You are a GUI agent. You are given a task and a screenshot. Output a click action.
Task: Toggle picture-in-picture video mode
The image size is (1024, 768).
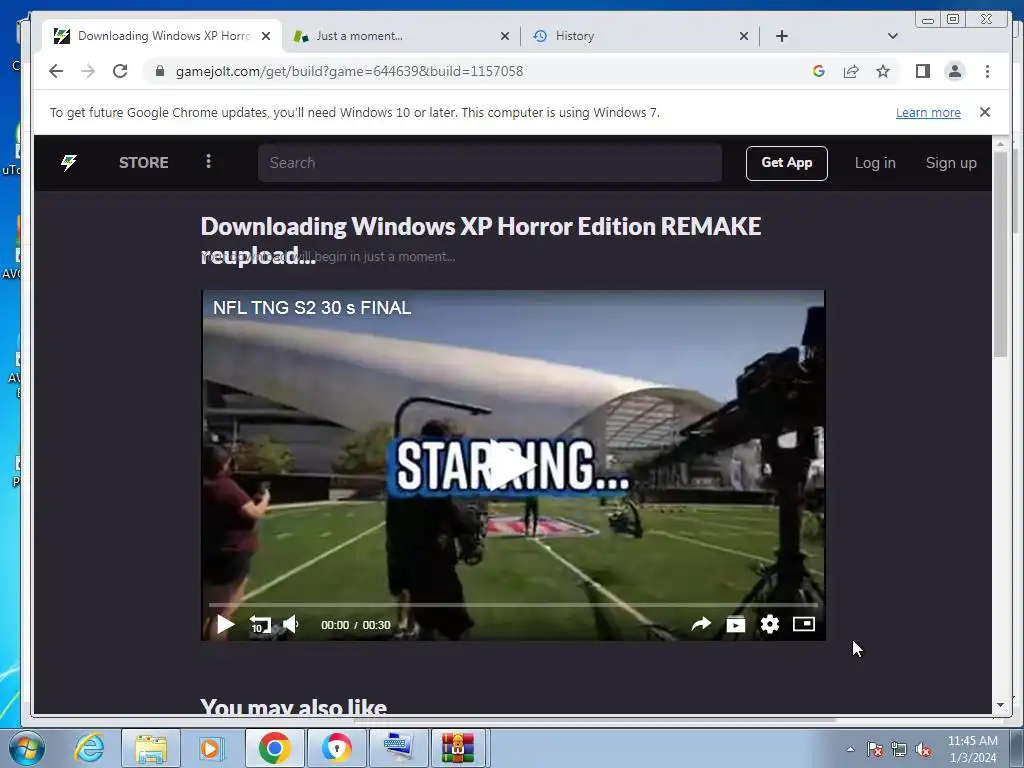point(803,624)
